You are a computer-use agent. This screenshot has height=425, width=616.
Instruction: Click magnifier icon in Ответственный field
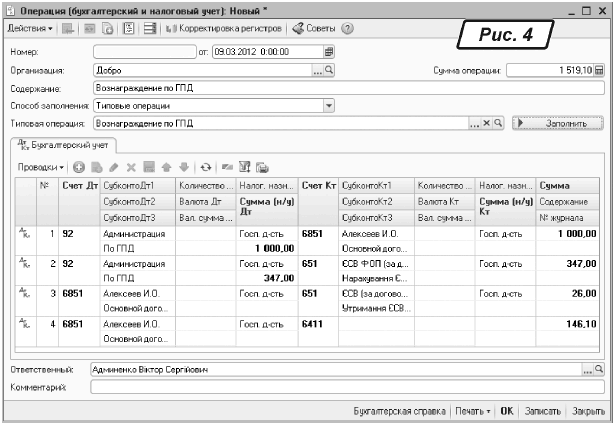600,369
